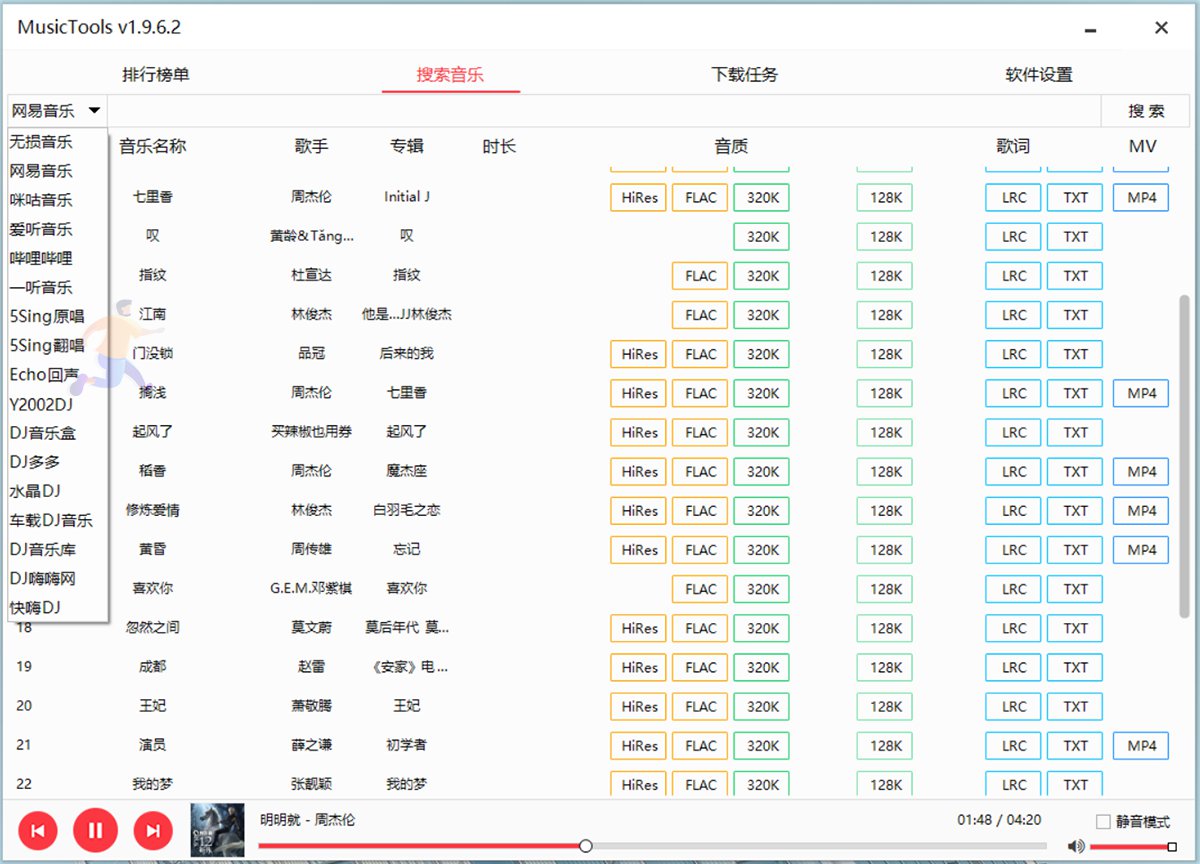Close the MusicTools window
Screen dimensions: 1200x864
(1161, 28)
